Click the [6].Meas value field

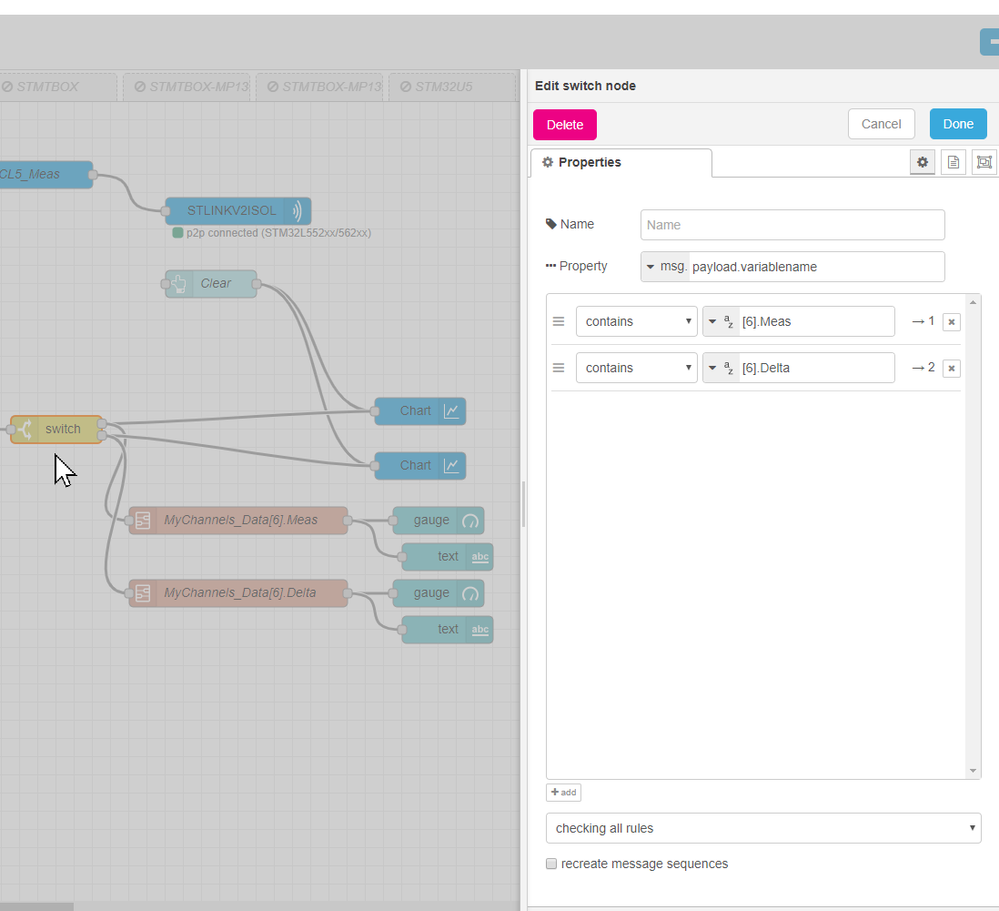coord(816,322)
